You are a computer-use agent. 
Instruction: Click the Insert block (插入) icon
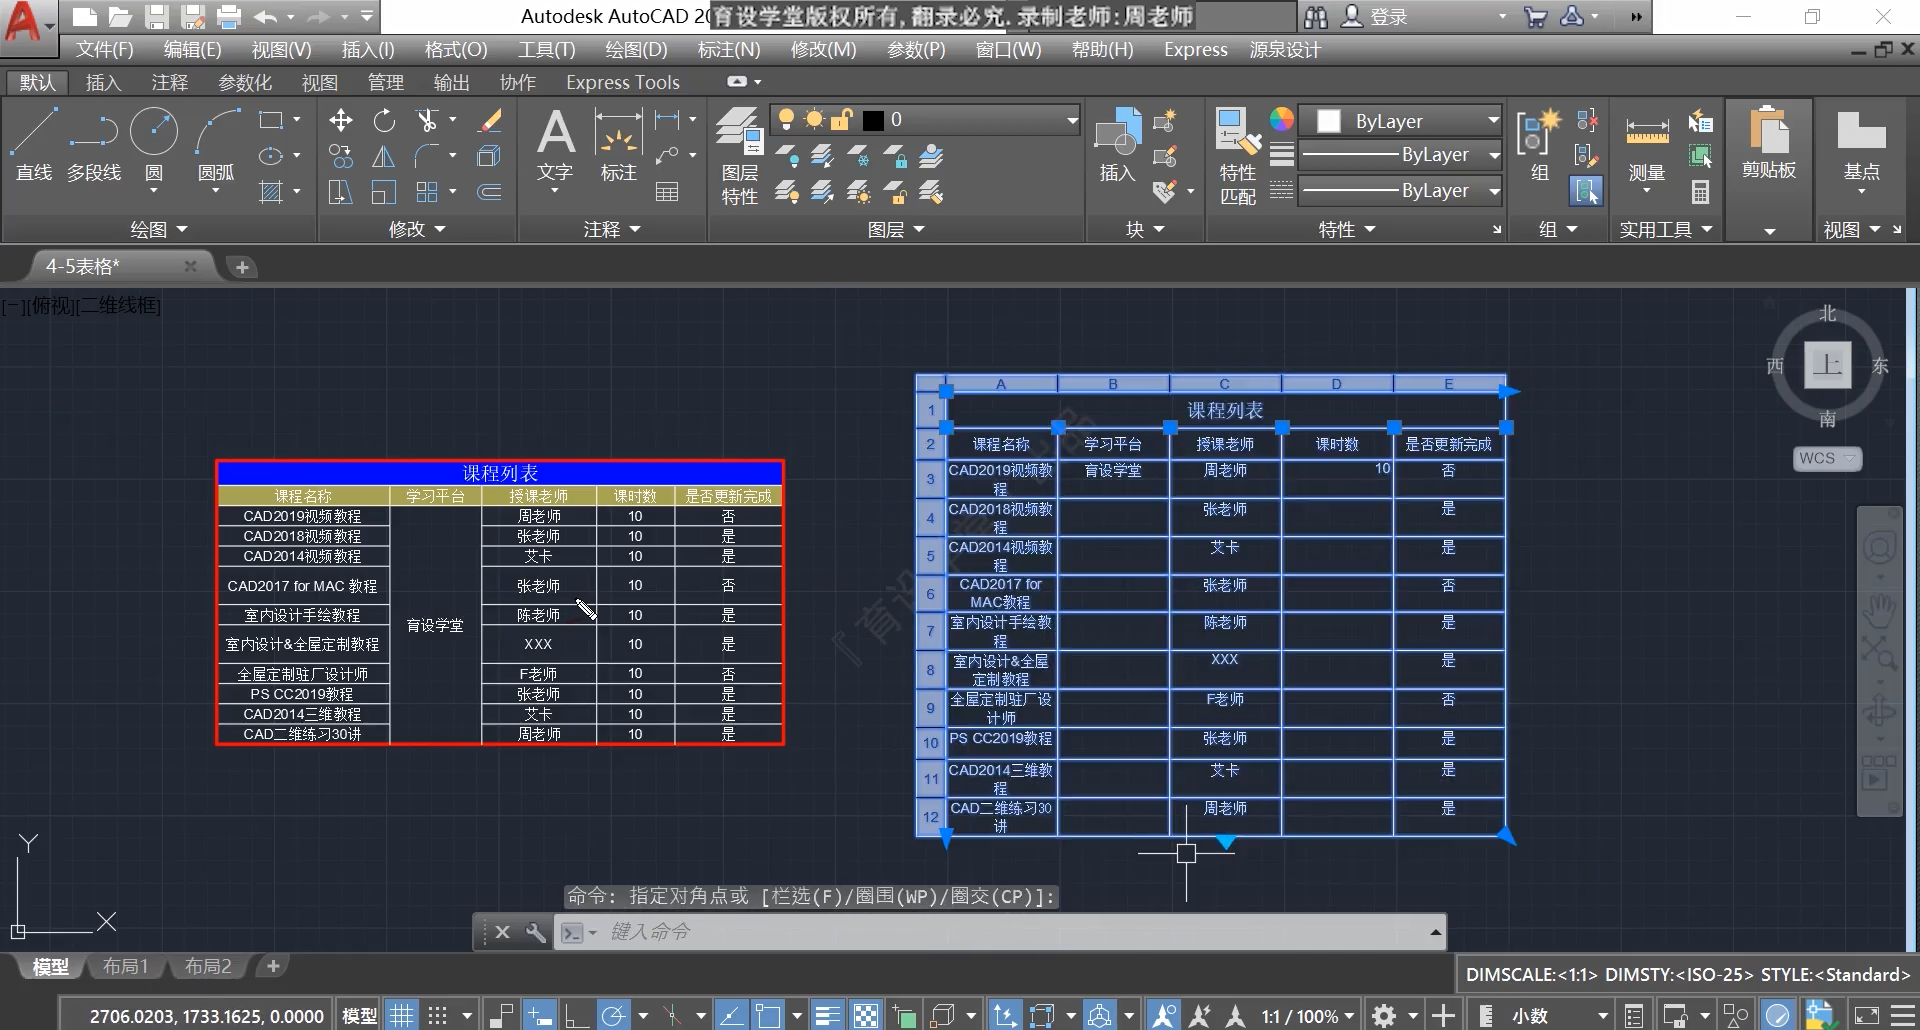click(x=1117, y=146)
